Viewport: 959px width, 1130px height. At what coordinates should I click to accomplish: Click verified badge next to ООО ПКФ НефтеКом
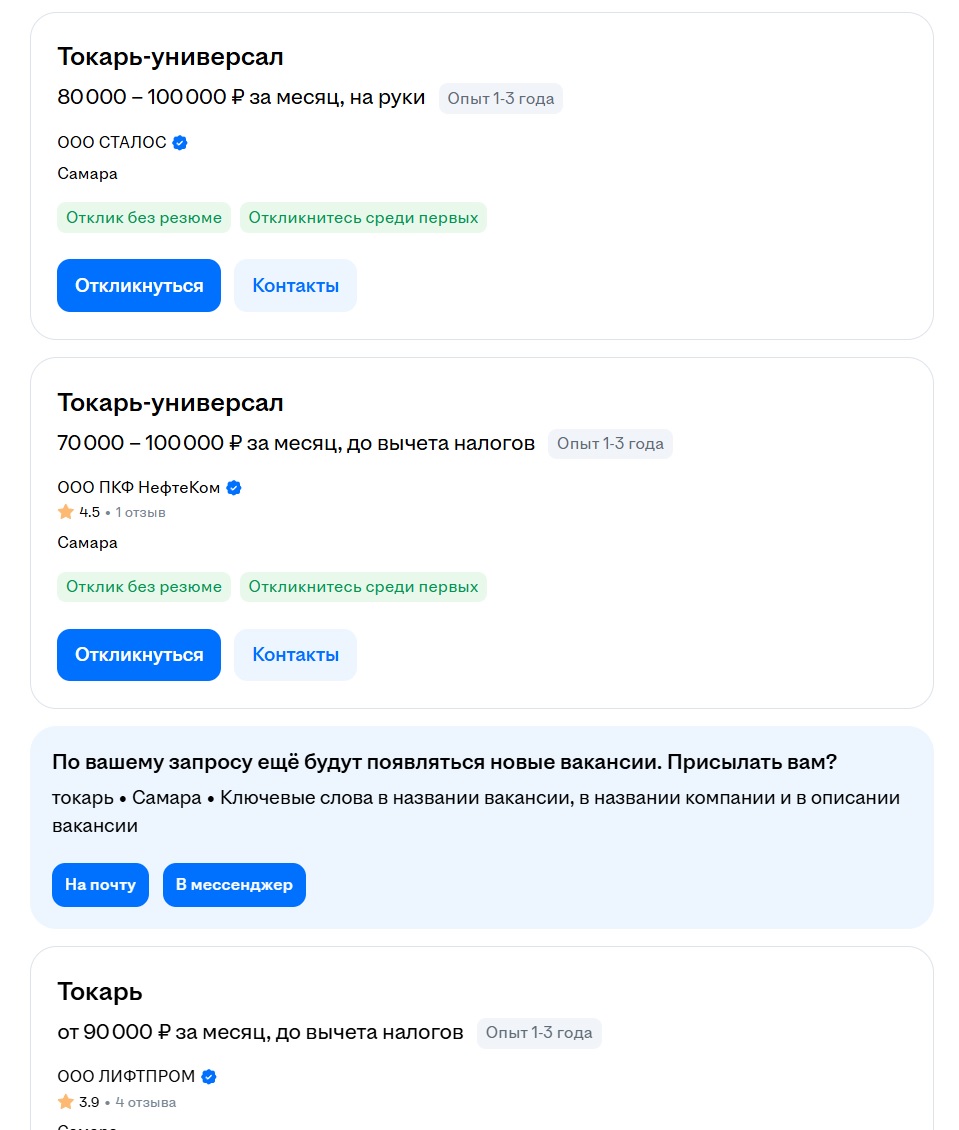234,488
